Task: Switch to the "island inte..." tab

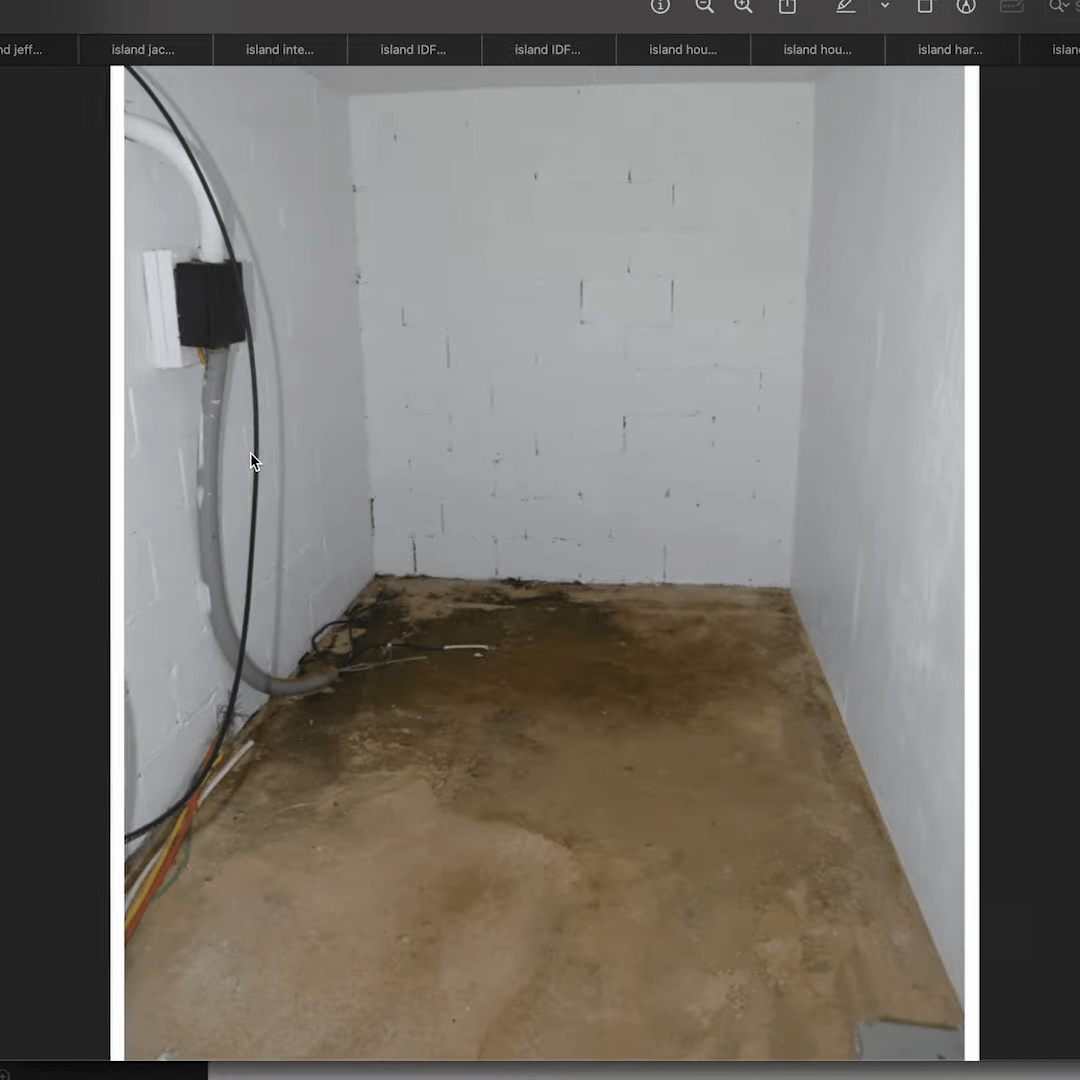Action: pyautogui.click(x=280, y=50)
